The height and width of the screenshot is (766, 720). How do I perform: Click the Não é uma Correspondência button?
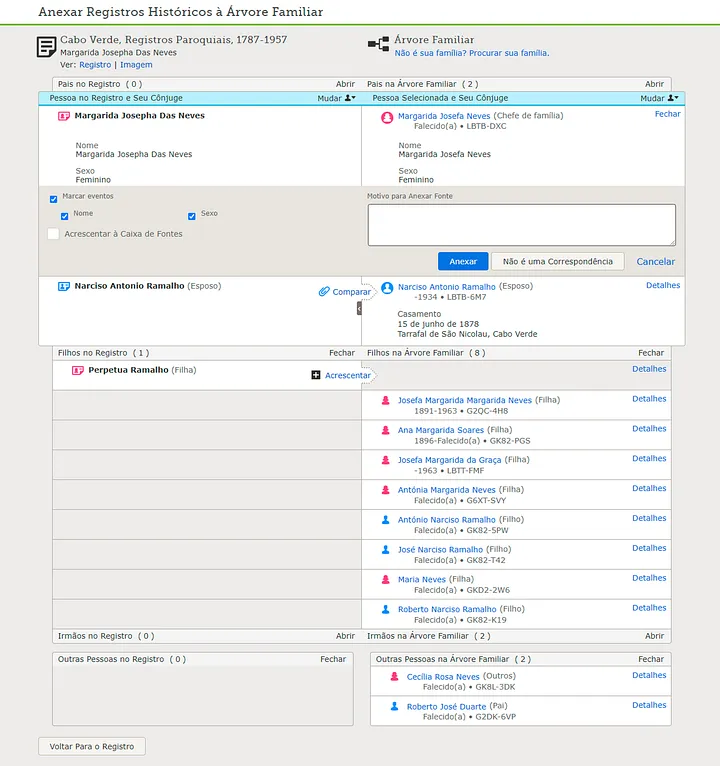tap(557, 261)
